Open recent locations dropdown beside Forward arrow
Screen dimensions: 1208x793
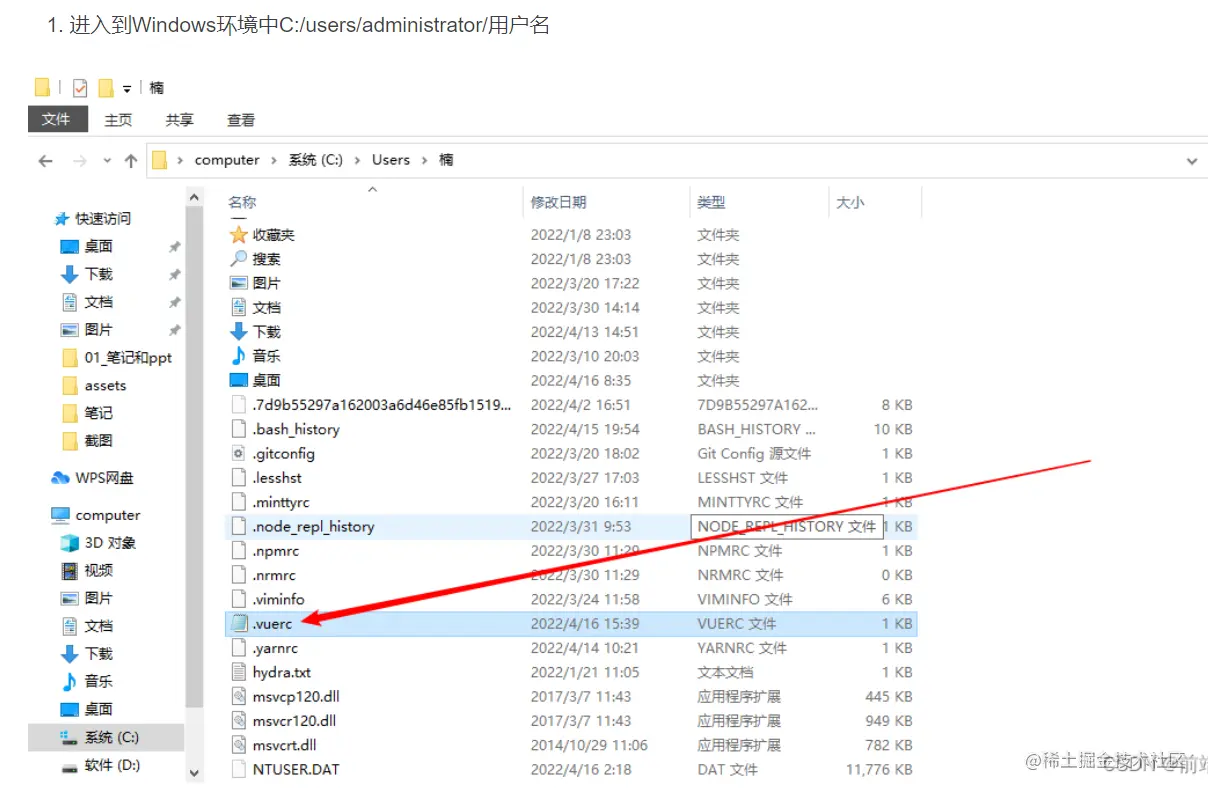click(106, 161)
